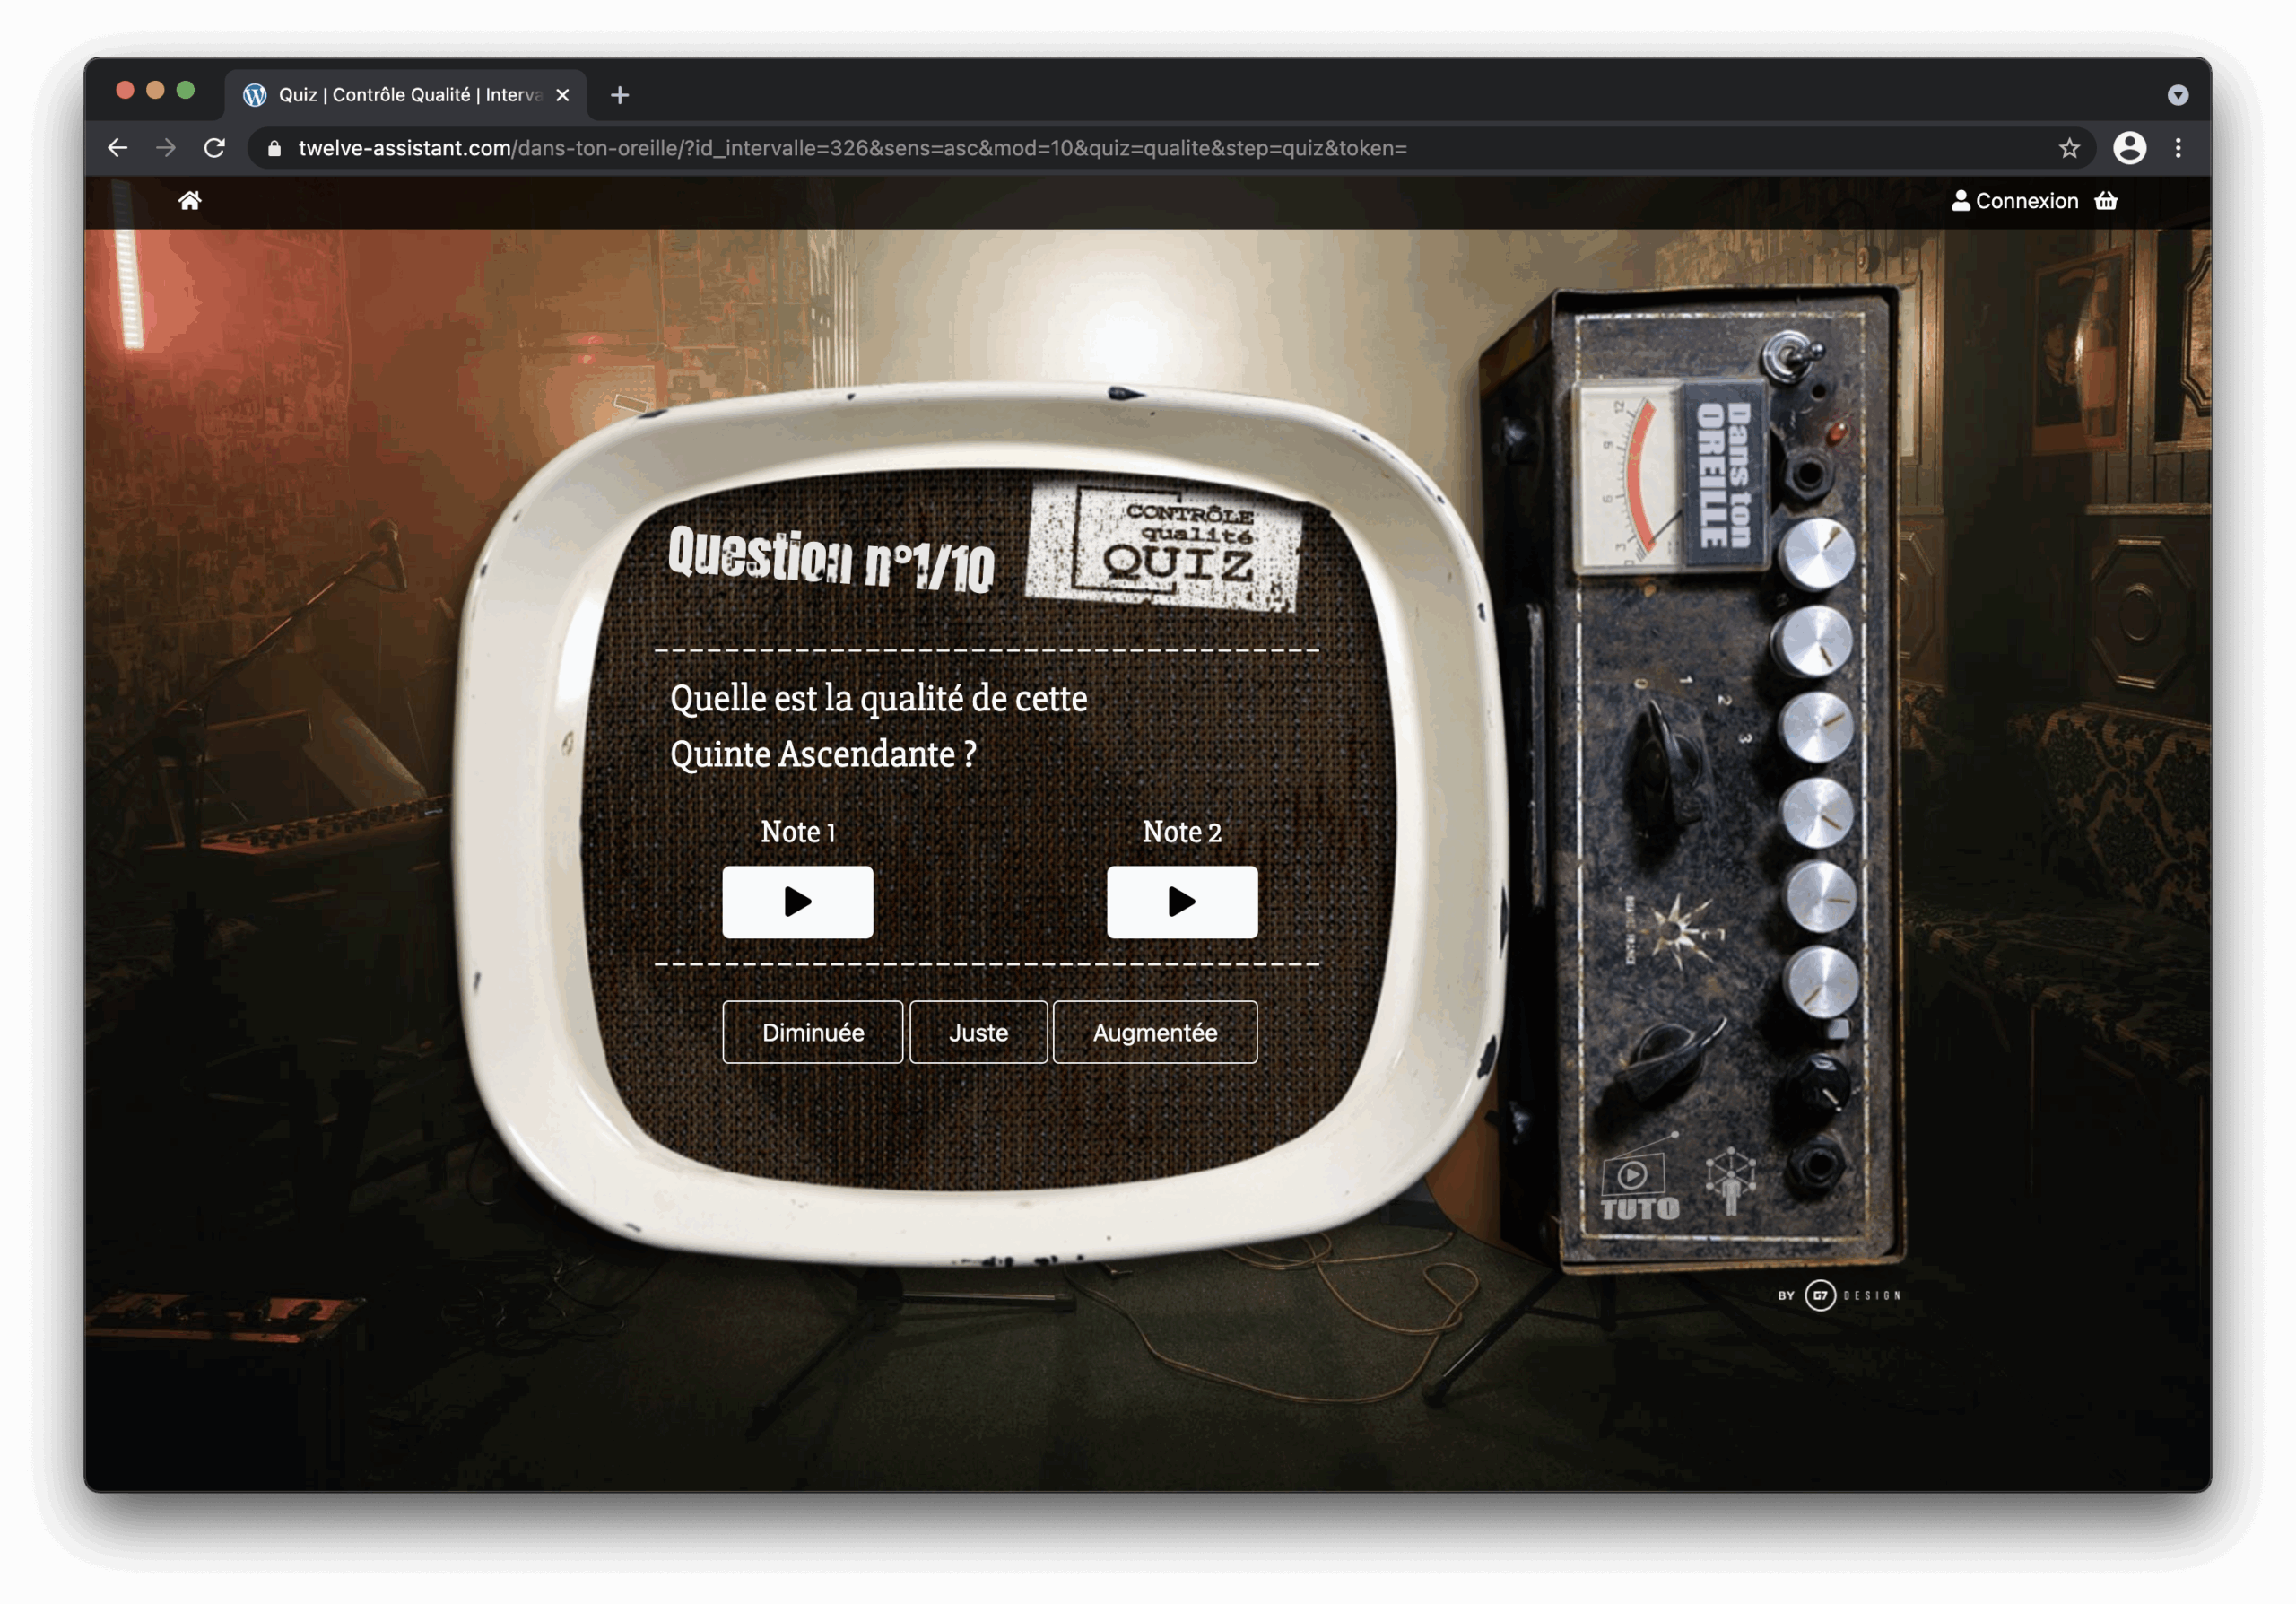Image resolution: width=2296 pixels, height=1604 pixels.
Task: Click the Connexion login link
Action: 2014,201
